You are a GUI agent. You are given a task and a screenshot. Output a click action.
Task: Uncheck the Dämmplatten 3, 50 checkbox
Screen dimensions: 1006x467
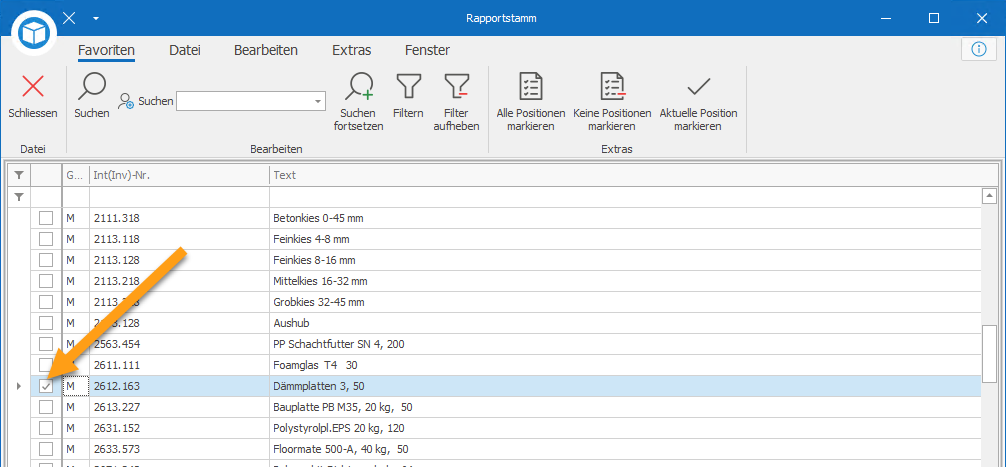click(46, 386)
